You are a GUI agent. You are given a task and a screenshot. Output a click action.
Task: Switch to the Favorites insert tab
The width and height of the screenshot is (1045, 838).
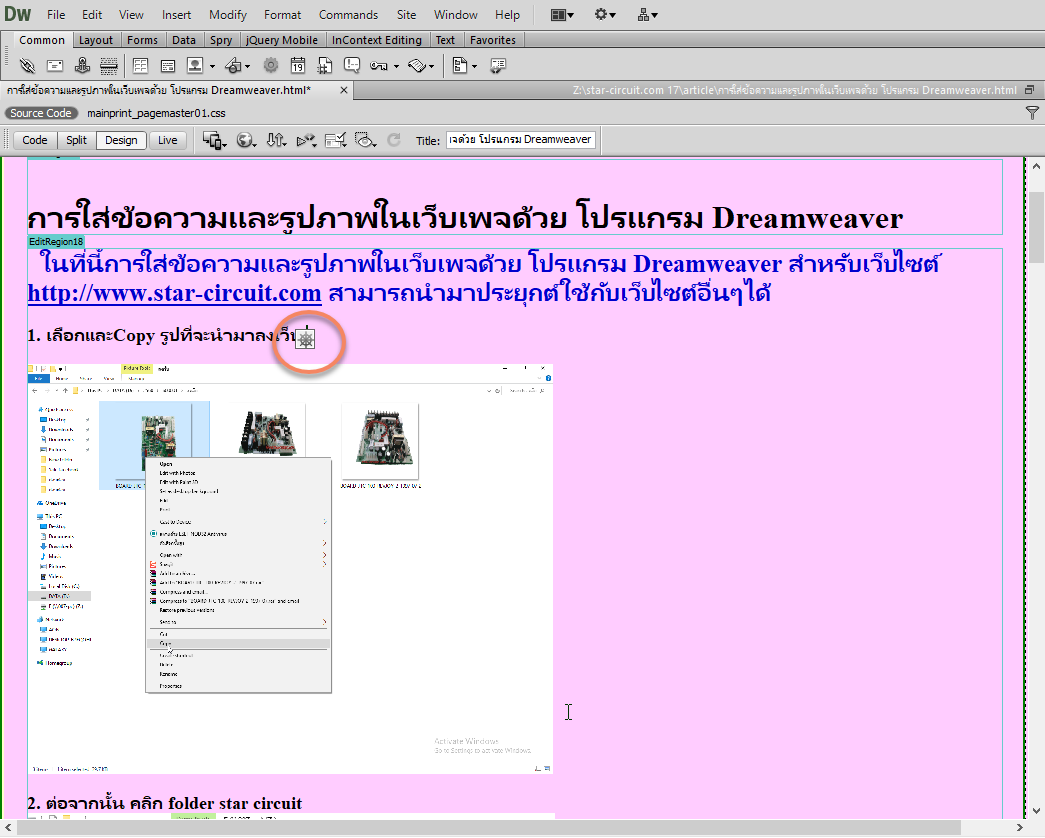(x=493, y=40)
